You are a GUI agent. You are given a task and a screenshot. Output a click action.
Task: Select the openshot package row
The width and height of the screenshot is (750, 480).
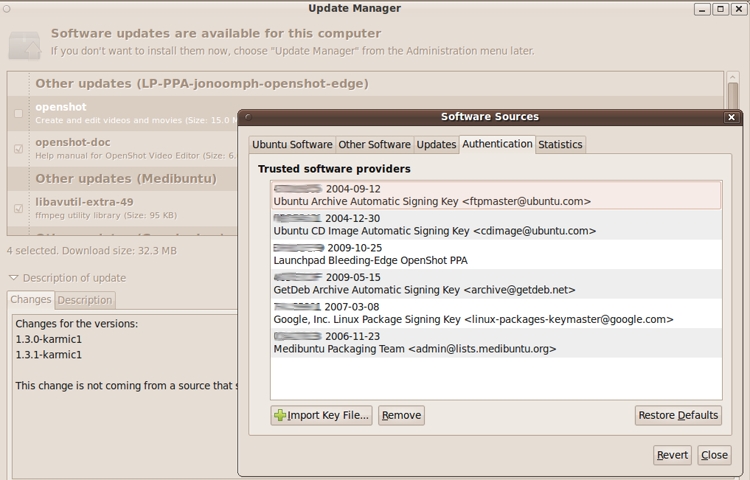[x=122, y=113]
